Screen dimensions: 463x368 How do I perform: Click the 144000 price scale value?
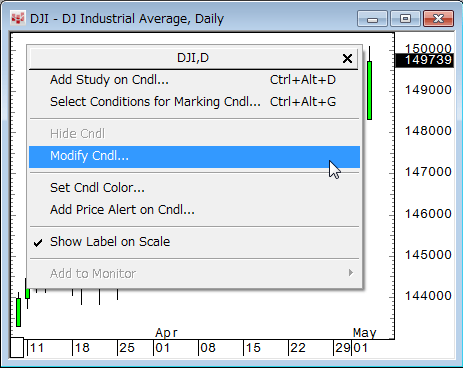[x=428, y=296]
